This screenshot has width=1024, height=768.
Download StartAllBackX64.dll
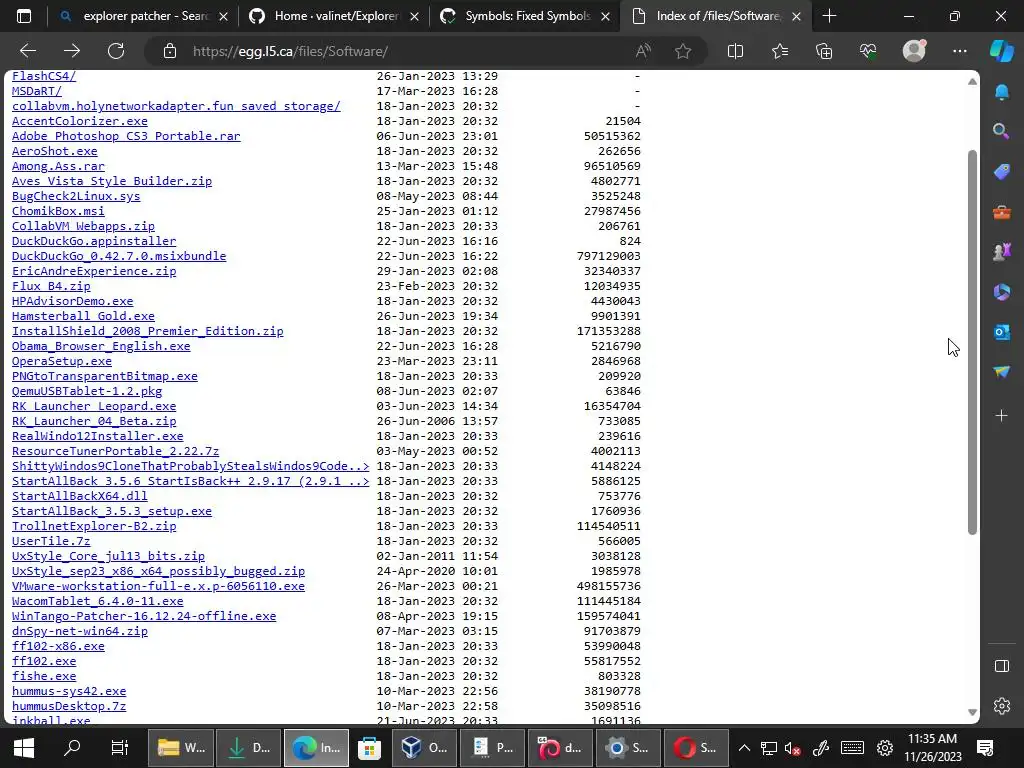tap(80, 496)
